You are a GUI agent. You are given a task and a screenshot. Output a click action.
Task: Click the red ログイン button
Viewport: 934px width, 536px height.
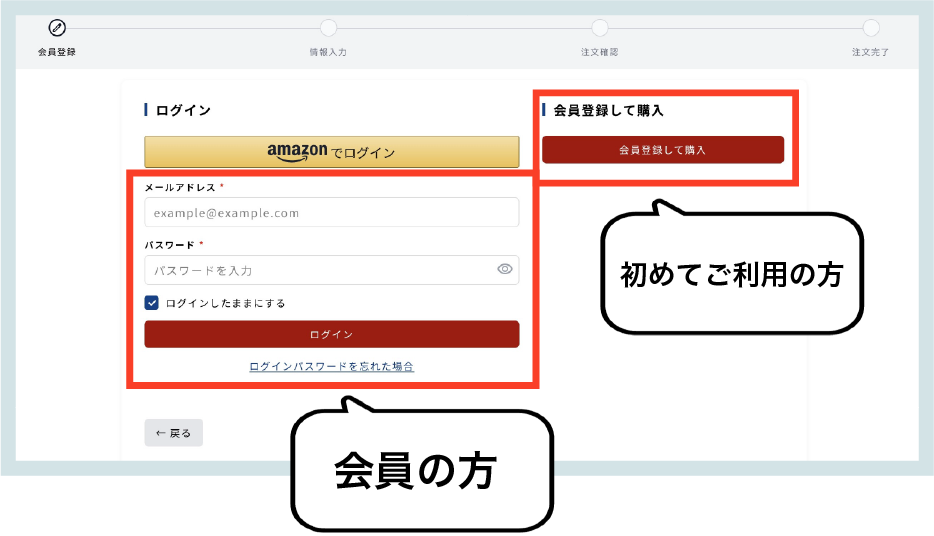pyautogui.click(x=332, y=334)
